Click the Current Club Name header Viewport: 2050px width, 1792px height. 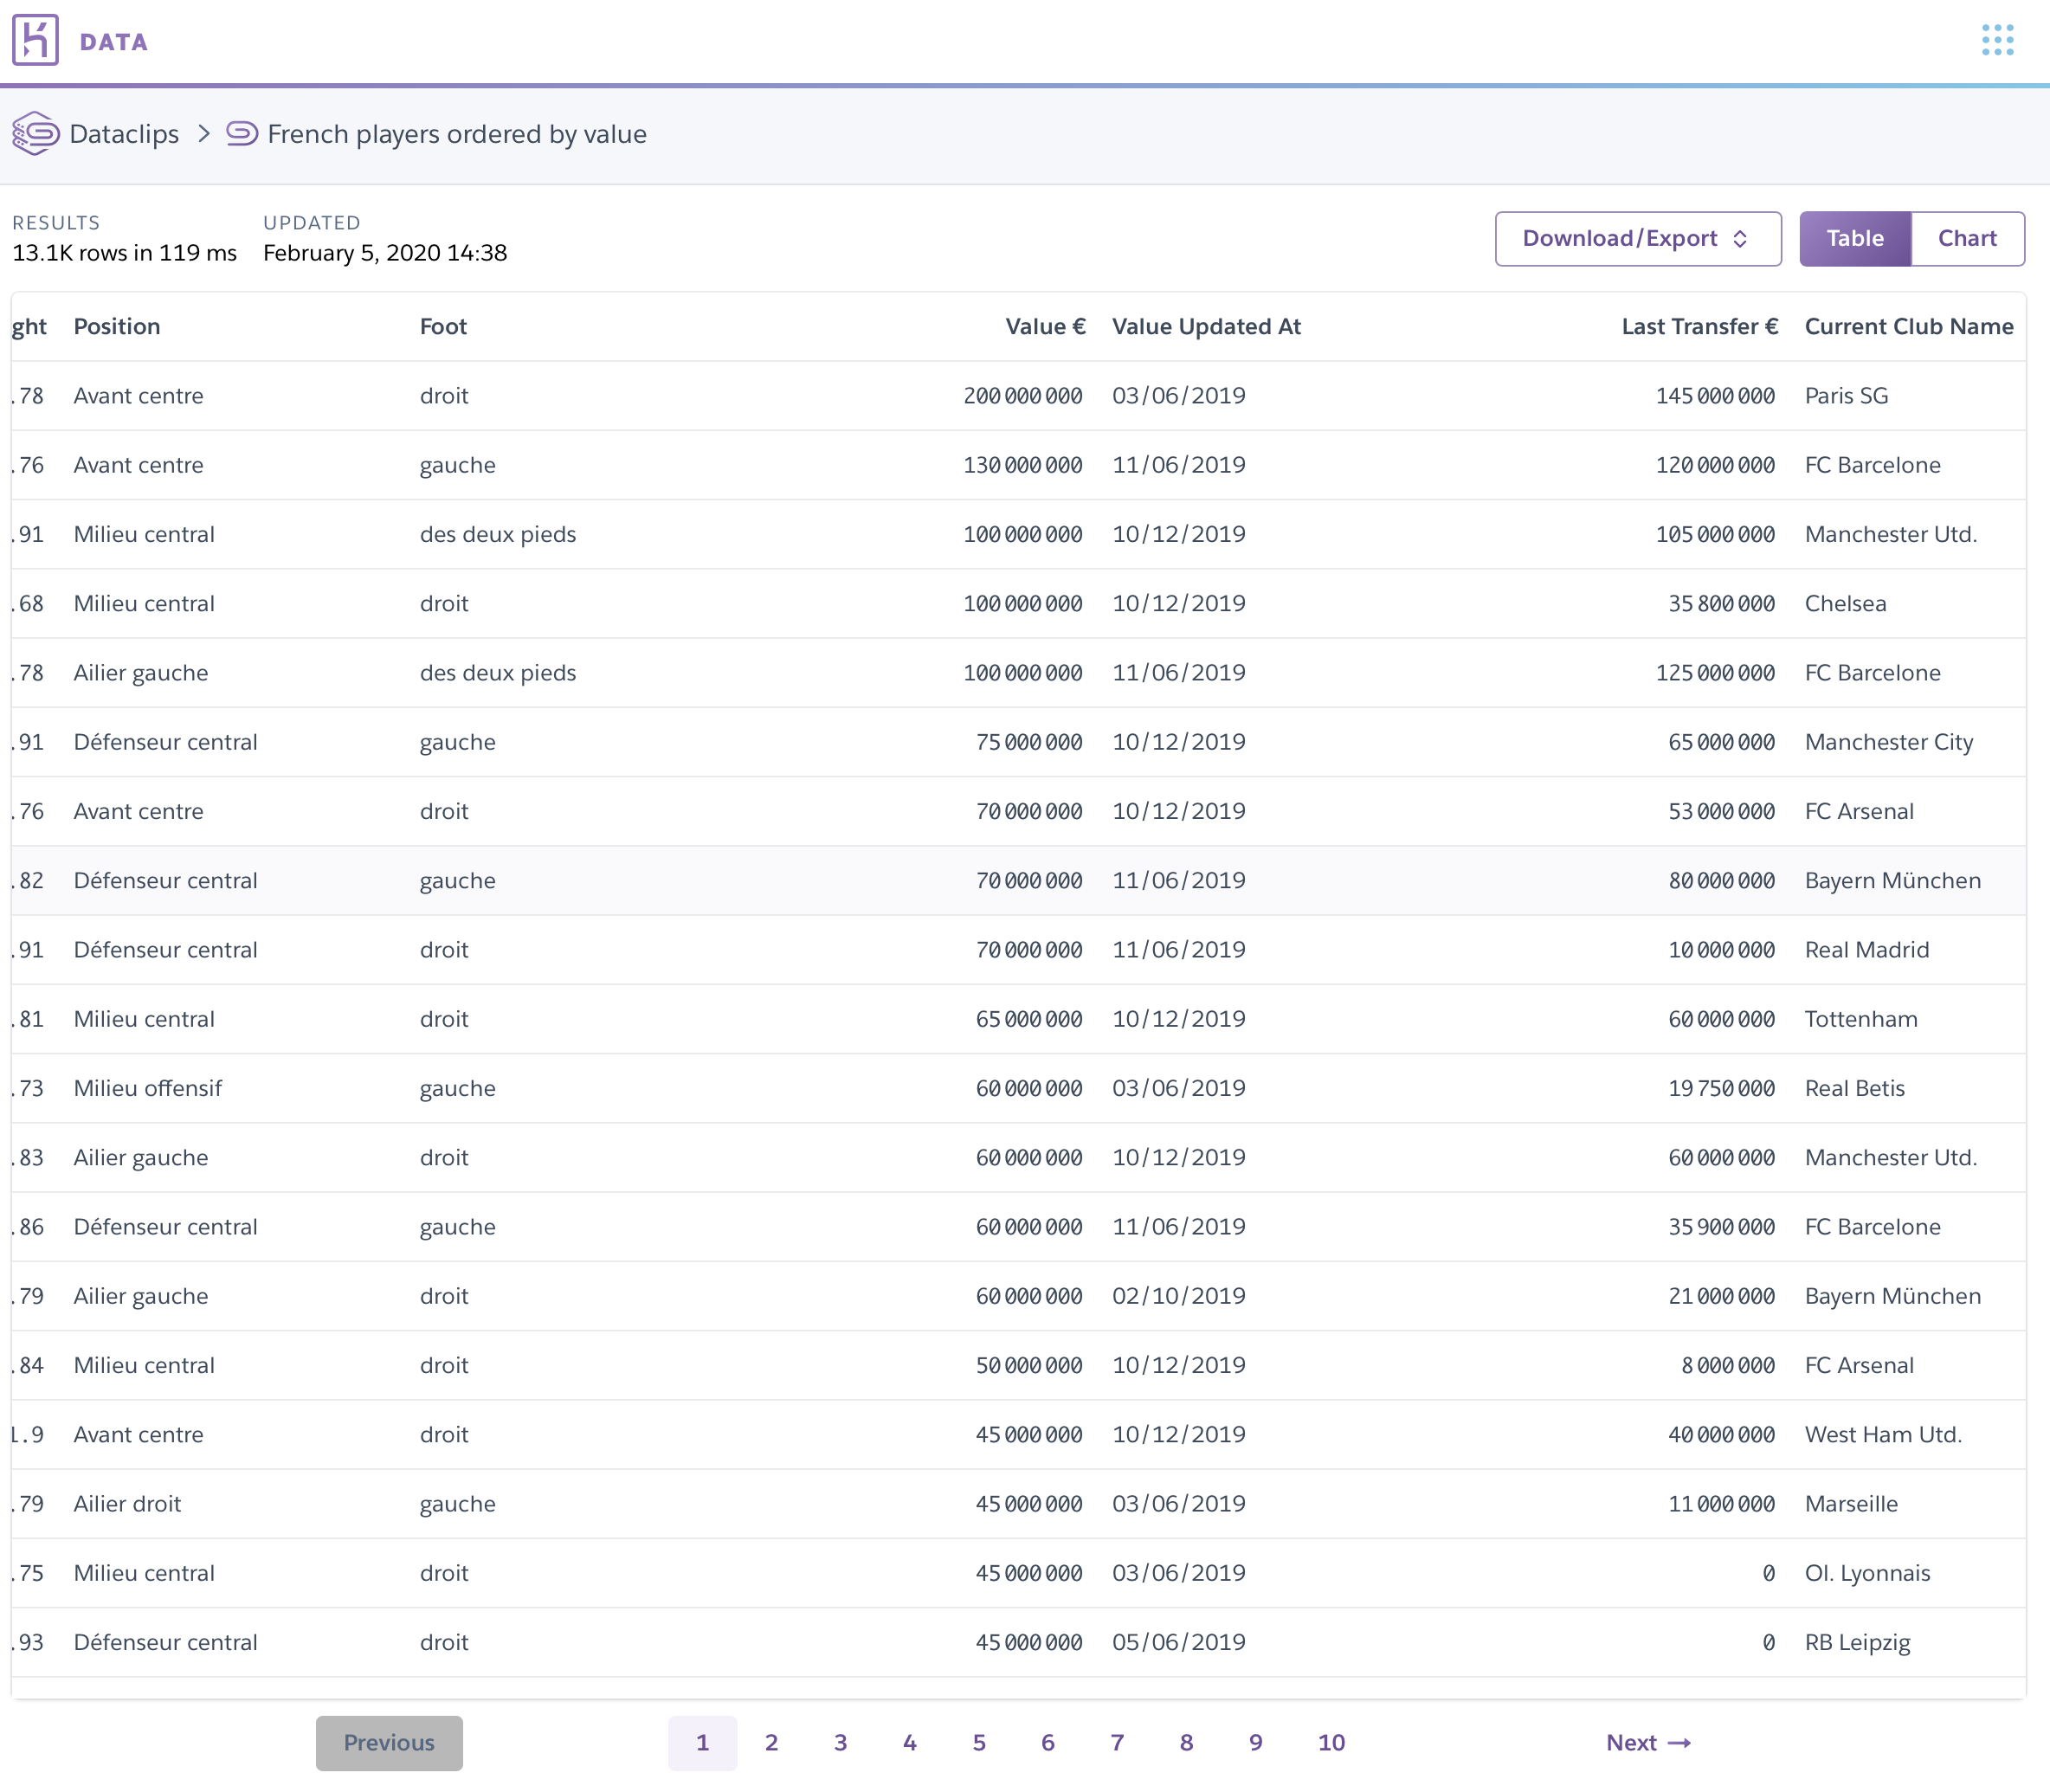pyautogui.click(x=1908, y=326)
